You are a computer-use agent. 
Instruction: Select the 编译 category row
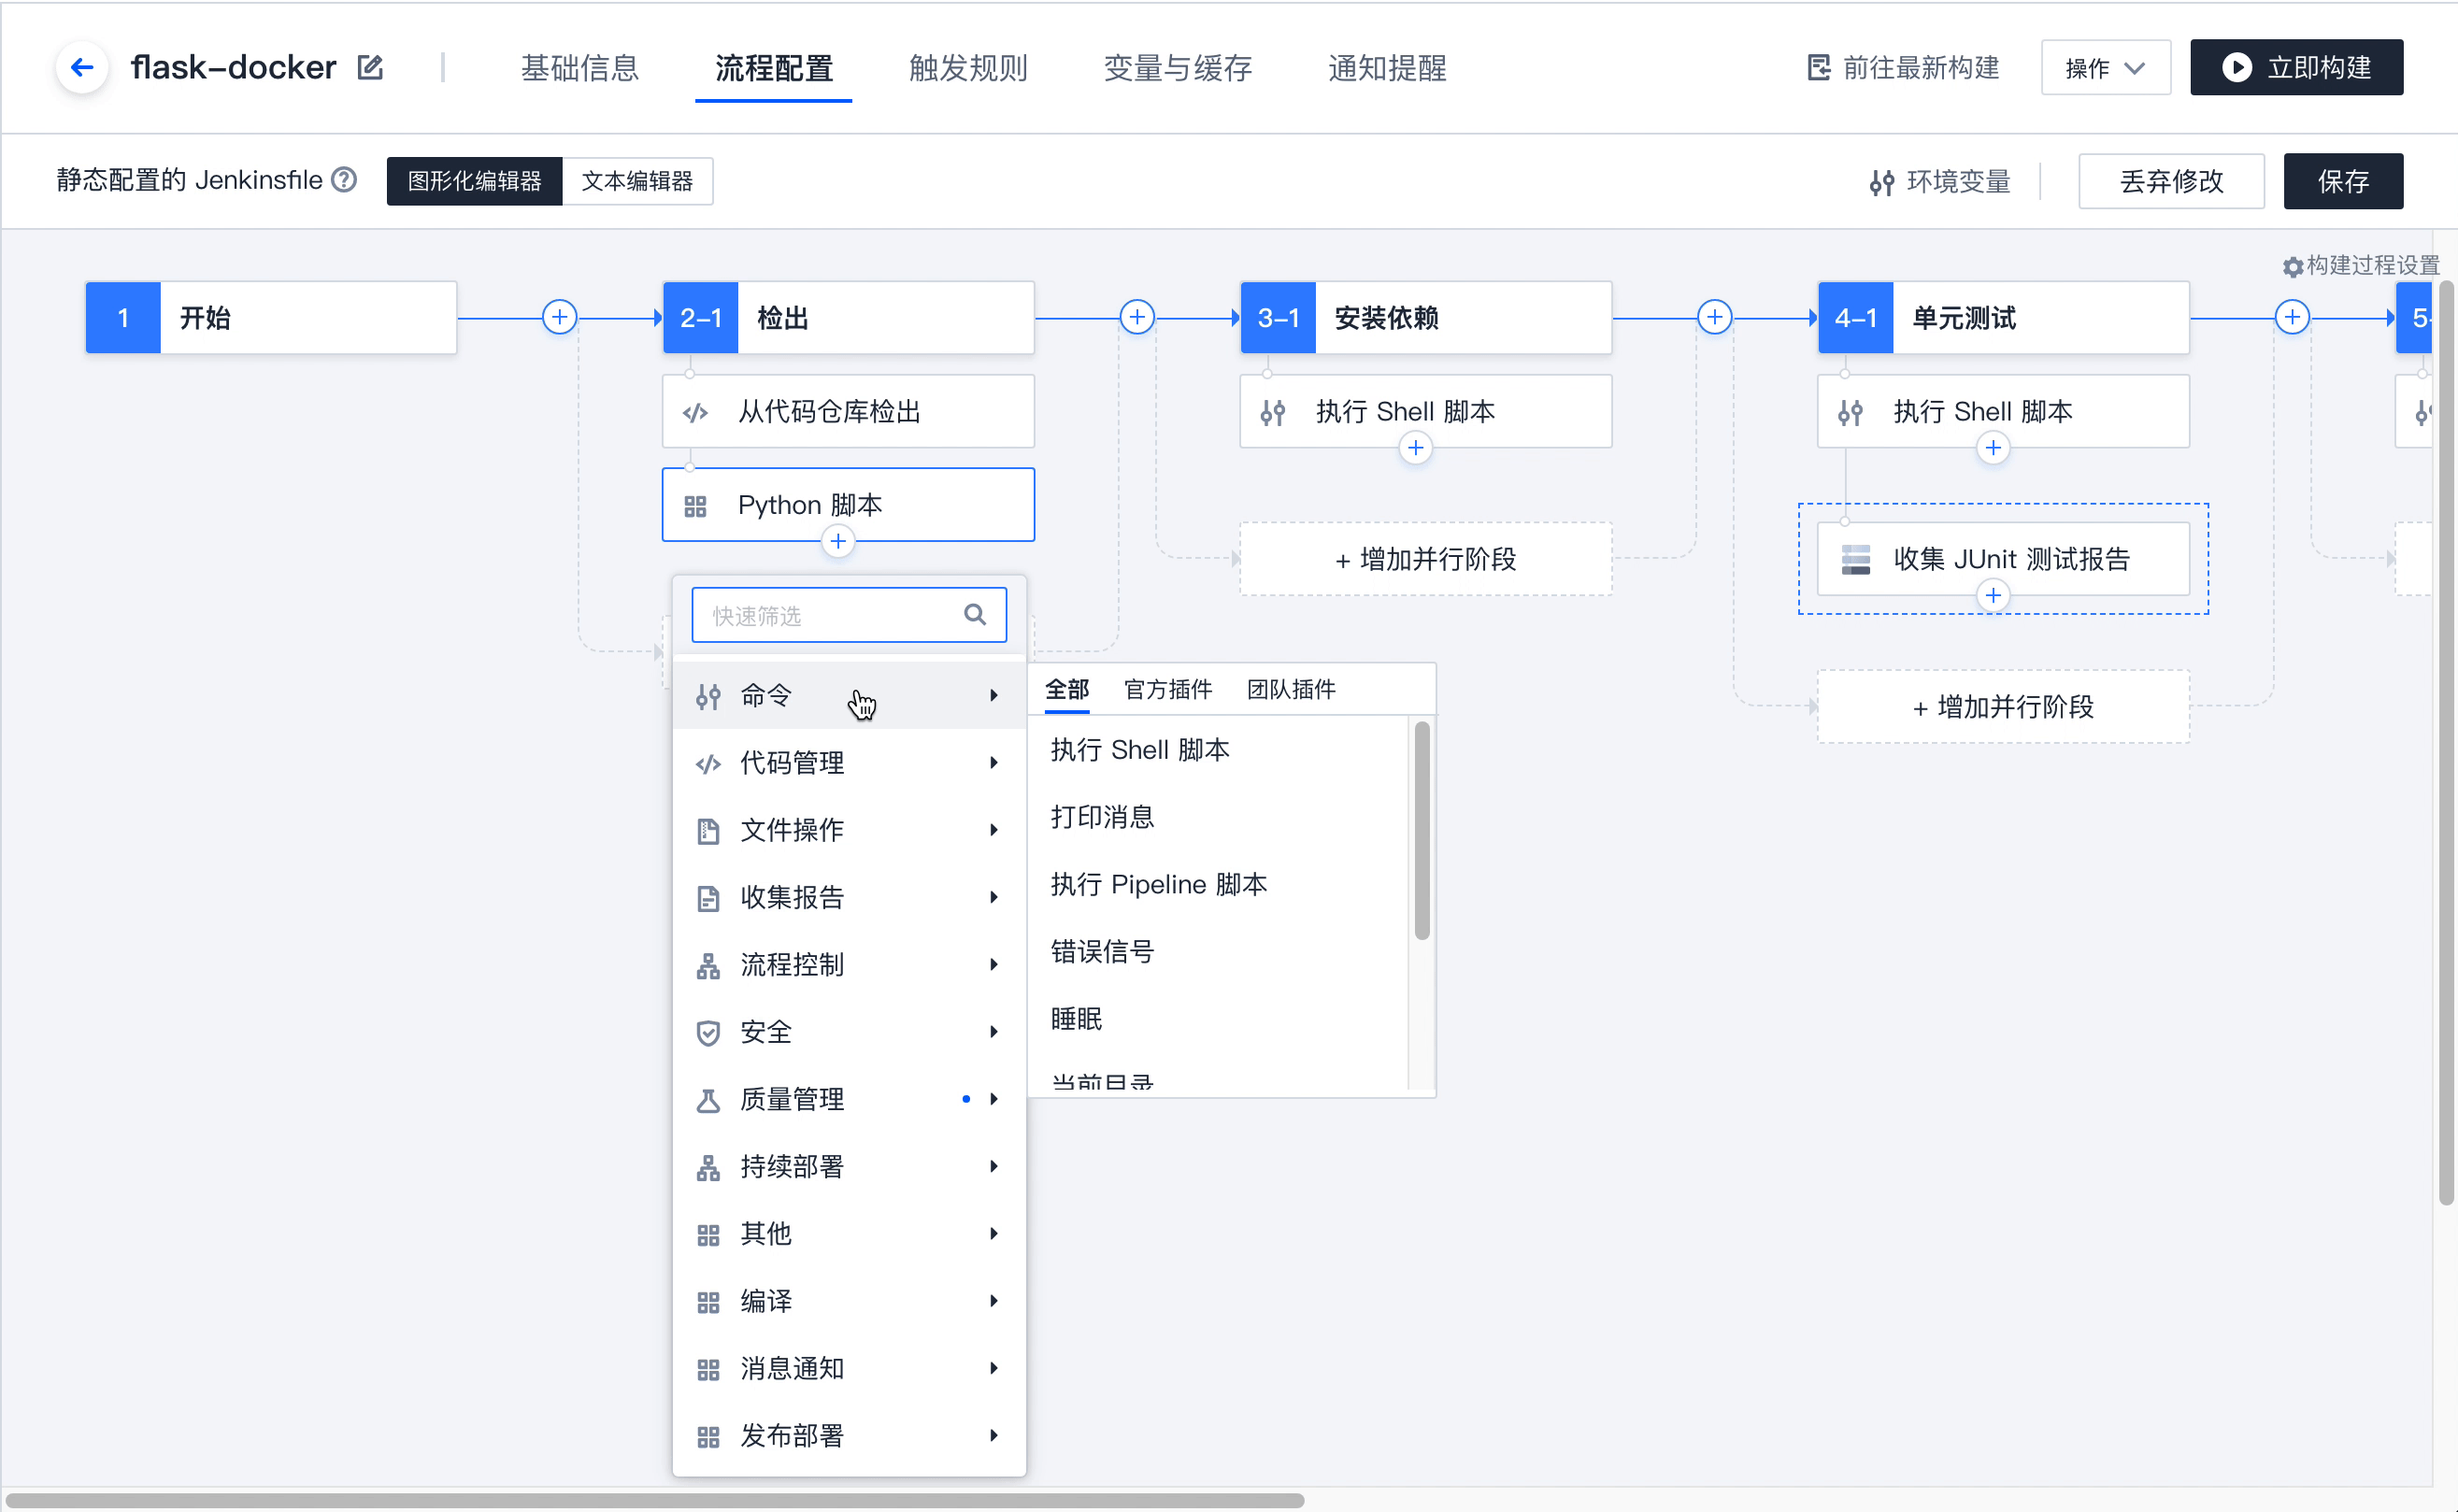tap(849, 1301)
